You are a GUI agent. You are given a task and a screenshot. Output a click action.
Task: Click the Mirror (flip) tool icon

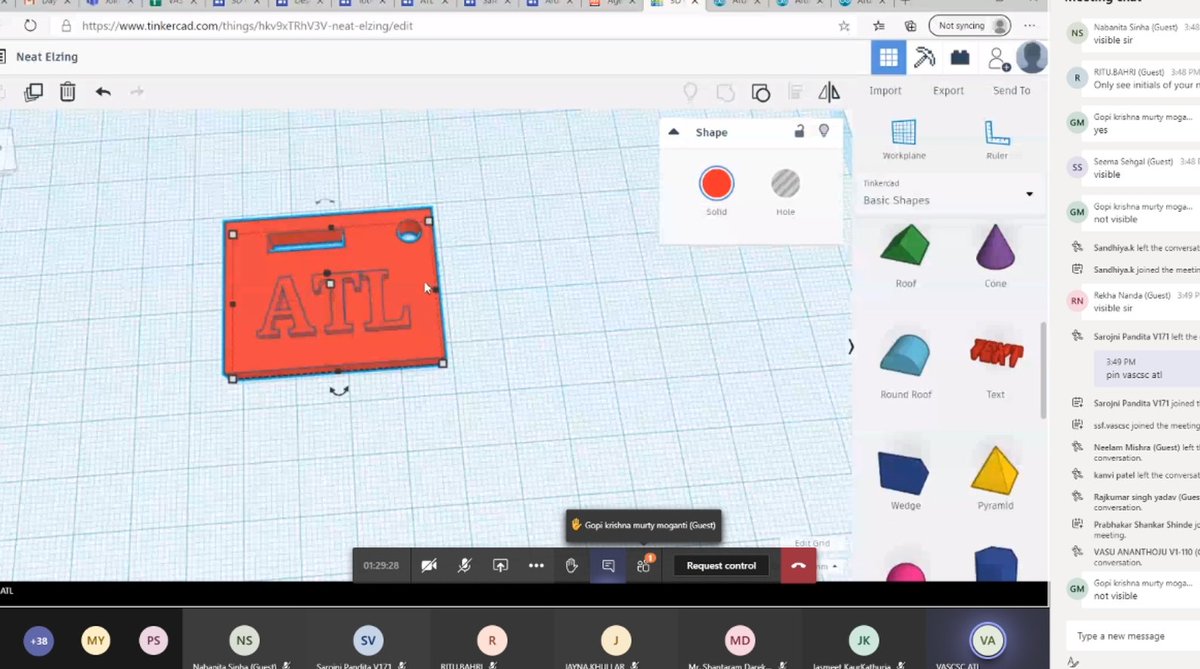pos(829,92)
